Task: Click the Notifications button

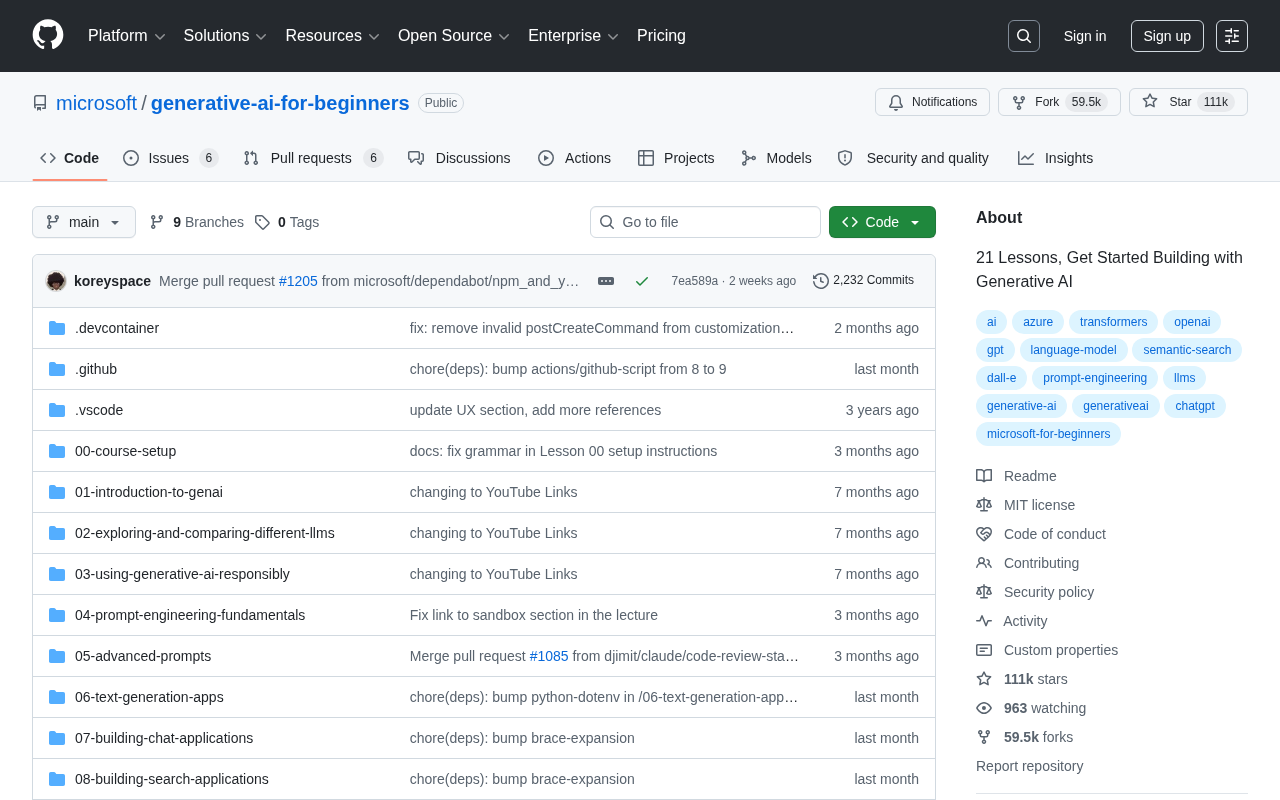Action: 932,102
